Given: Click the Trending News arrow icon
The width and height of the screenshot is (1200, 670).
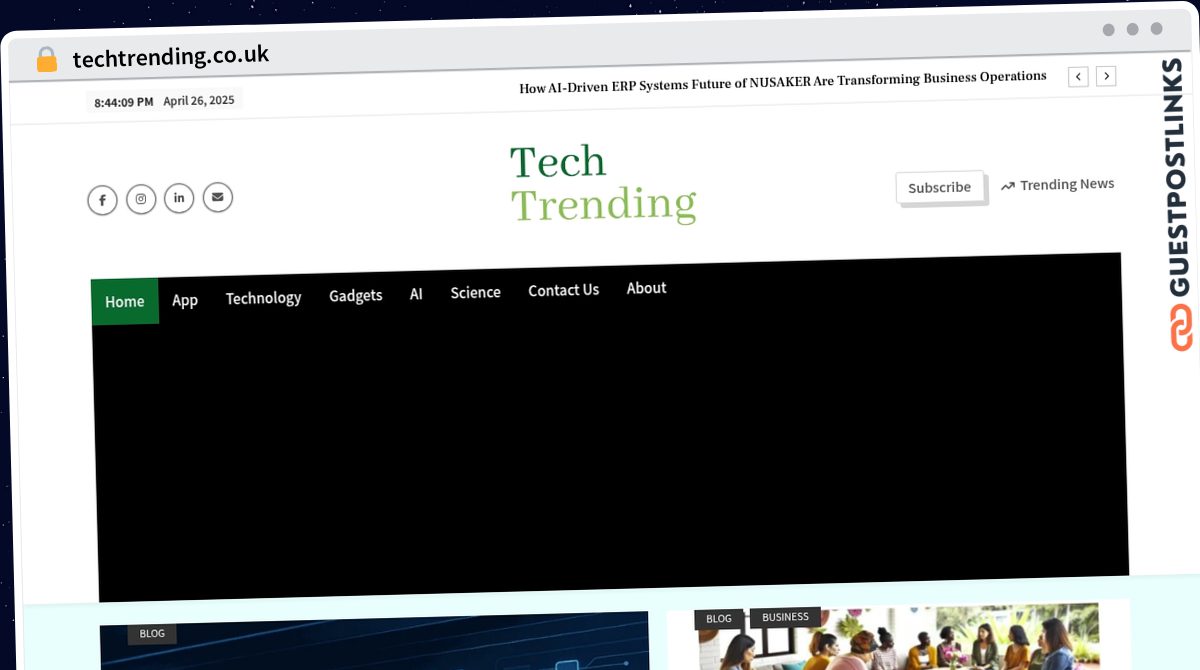Looking at the screenshot, I should pyautogui.click(x=1007, y=184).
